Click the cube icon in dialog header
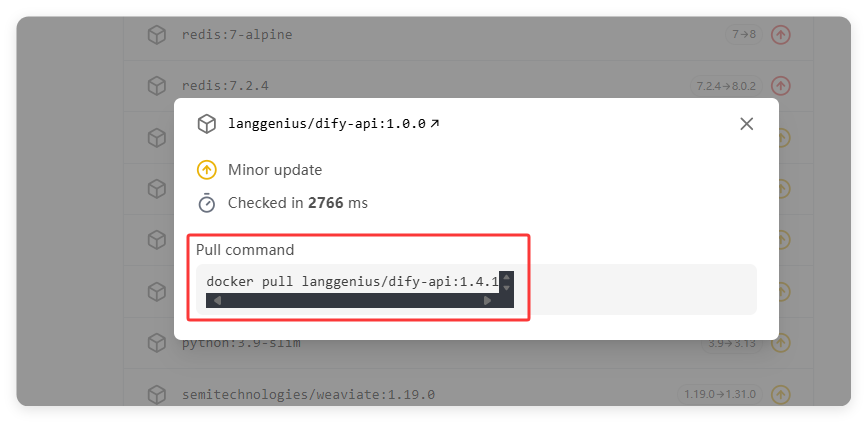Screen dimensions: 867x422 pos(207,124)
